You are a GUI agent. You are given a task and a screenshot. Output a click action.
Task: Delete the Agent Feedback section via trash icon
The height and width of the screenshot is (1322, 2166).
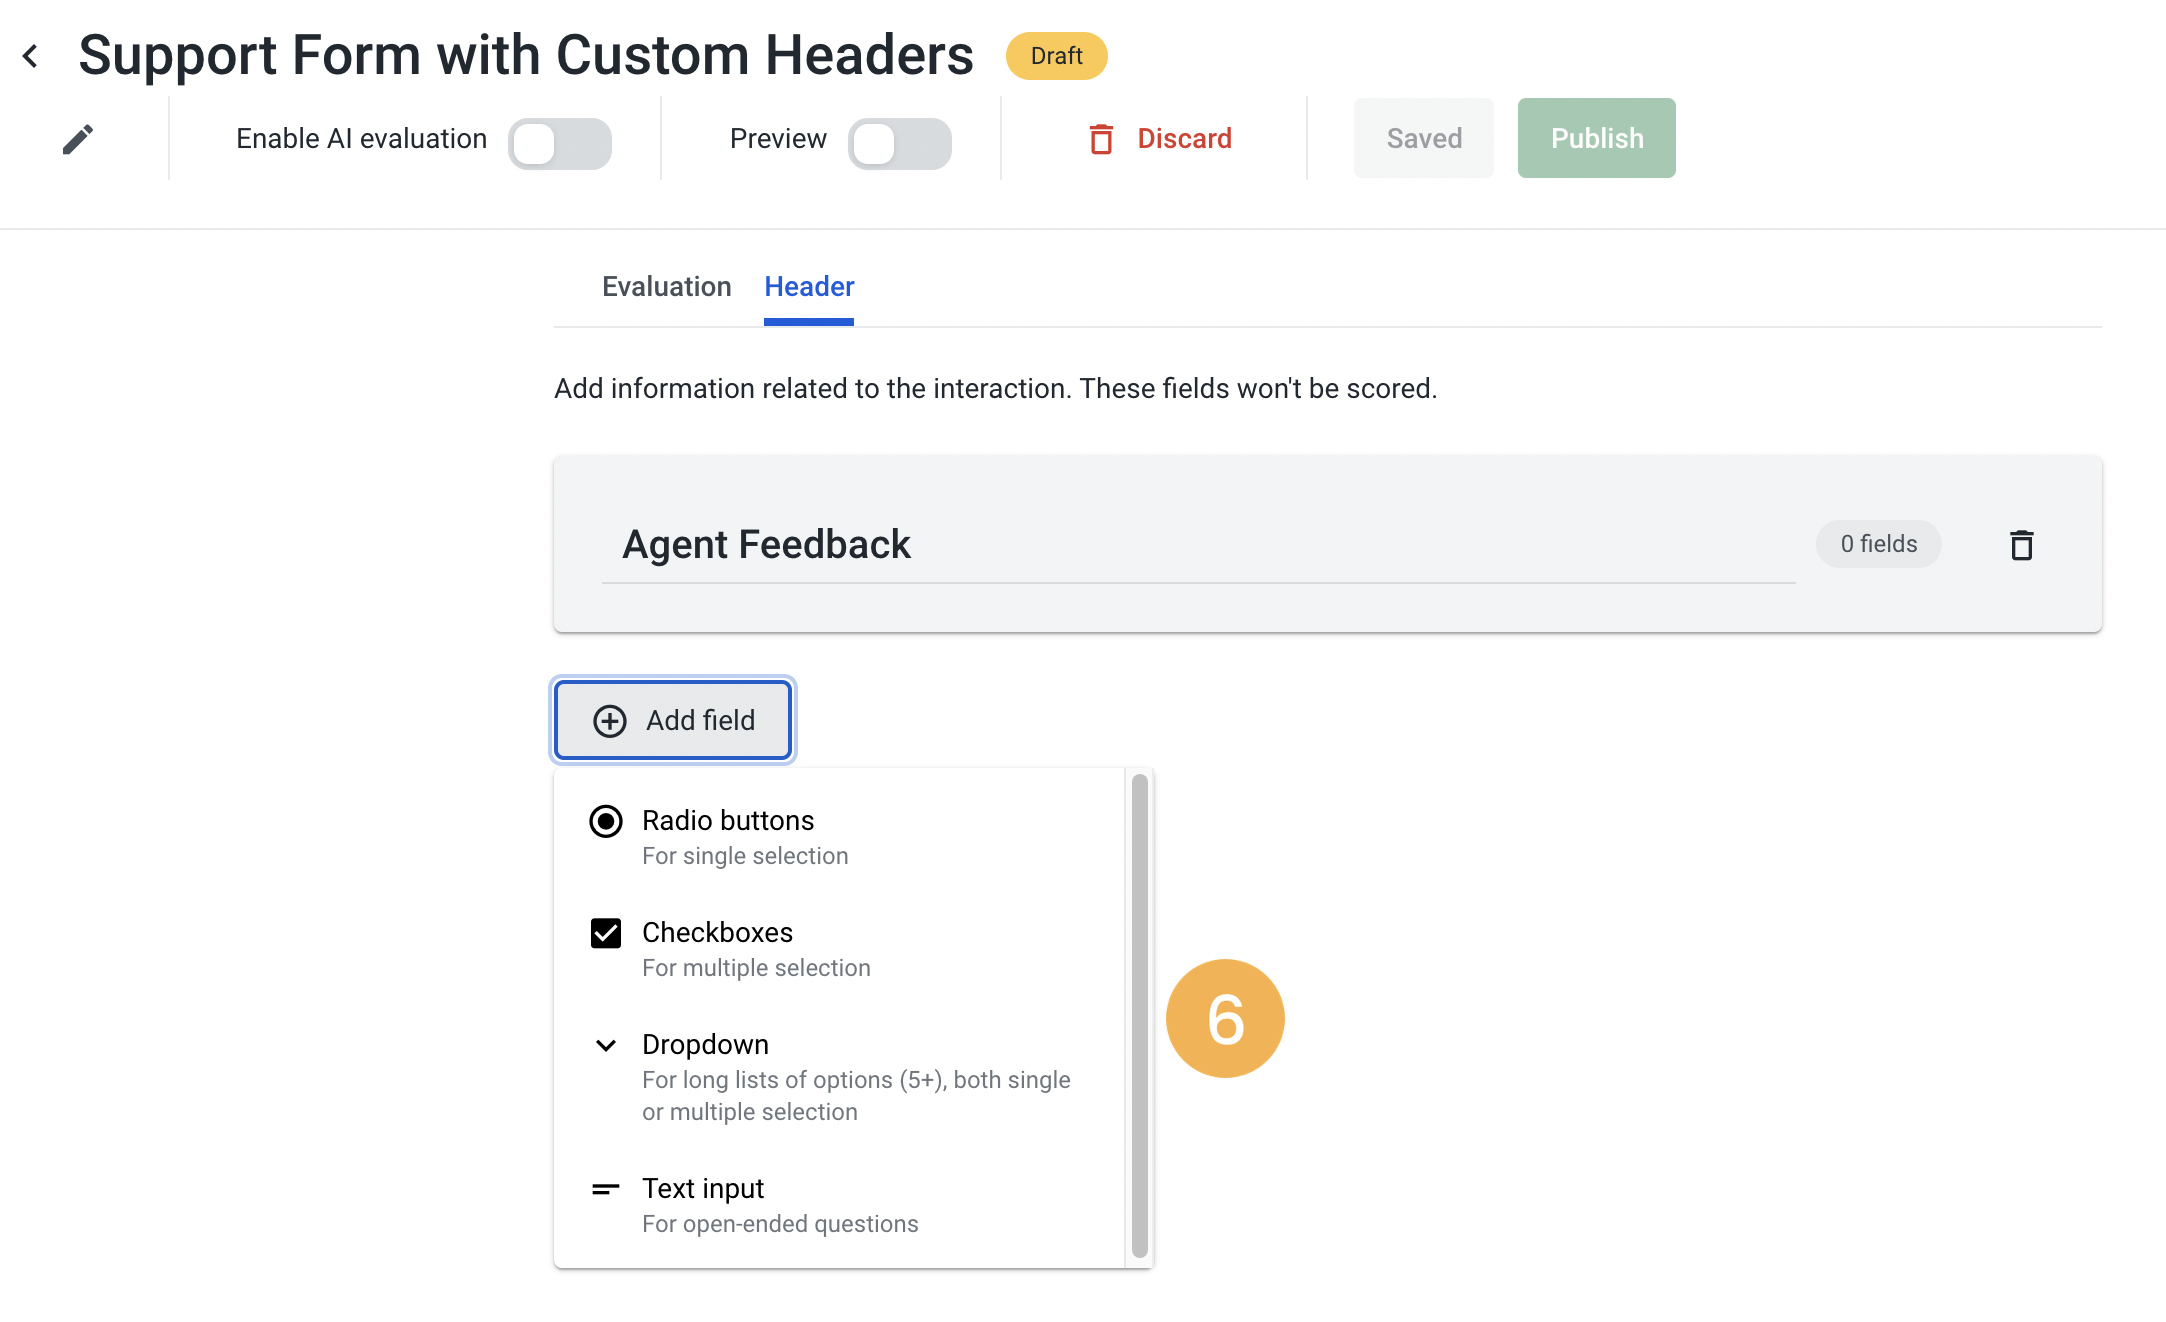2021,545
